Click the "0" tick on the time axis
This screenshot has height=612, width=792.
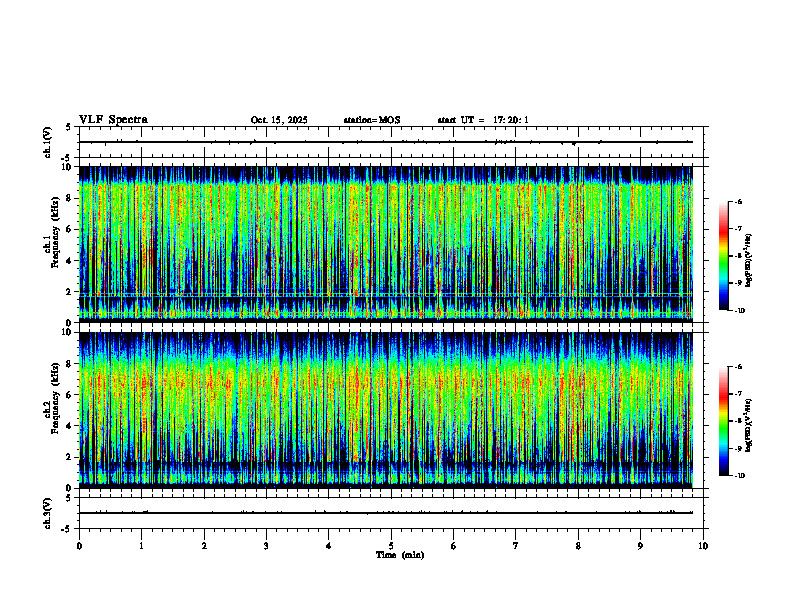(79, 546)
